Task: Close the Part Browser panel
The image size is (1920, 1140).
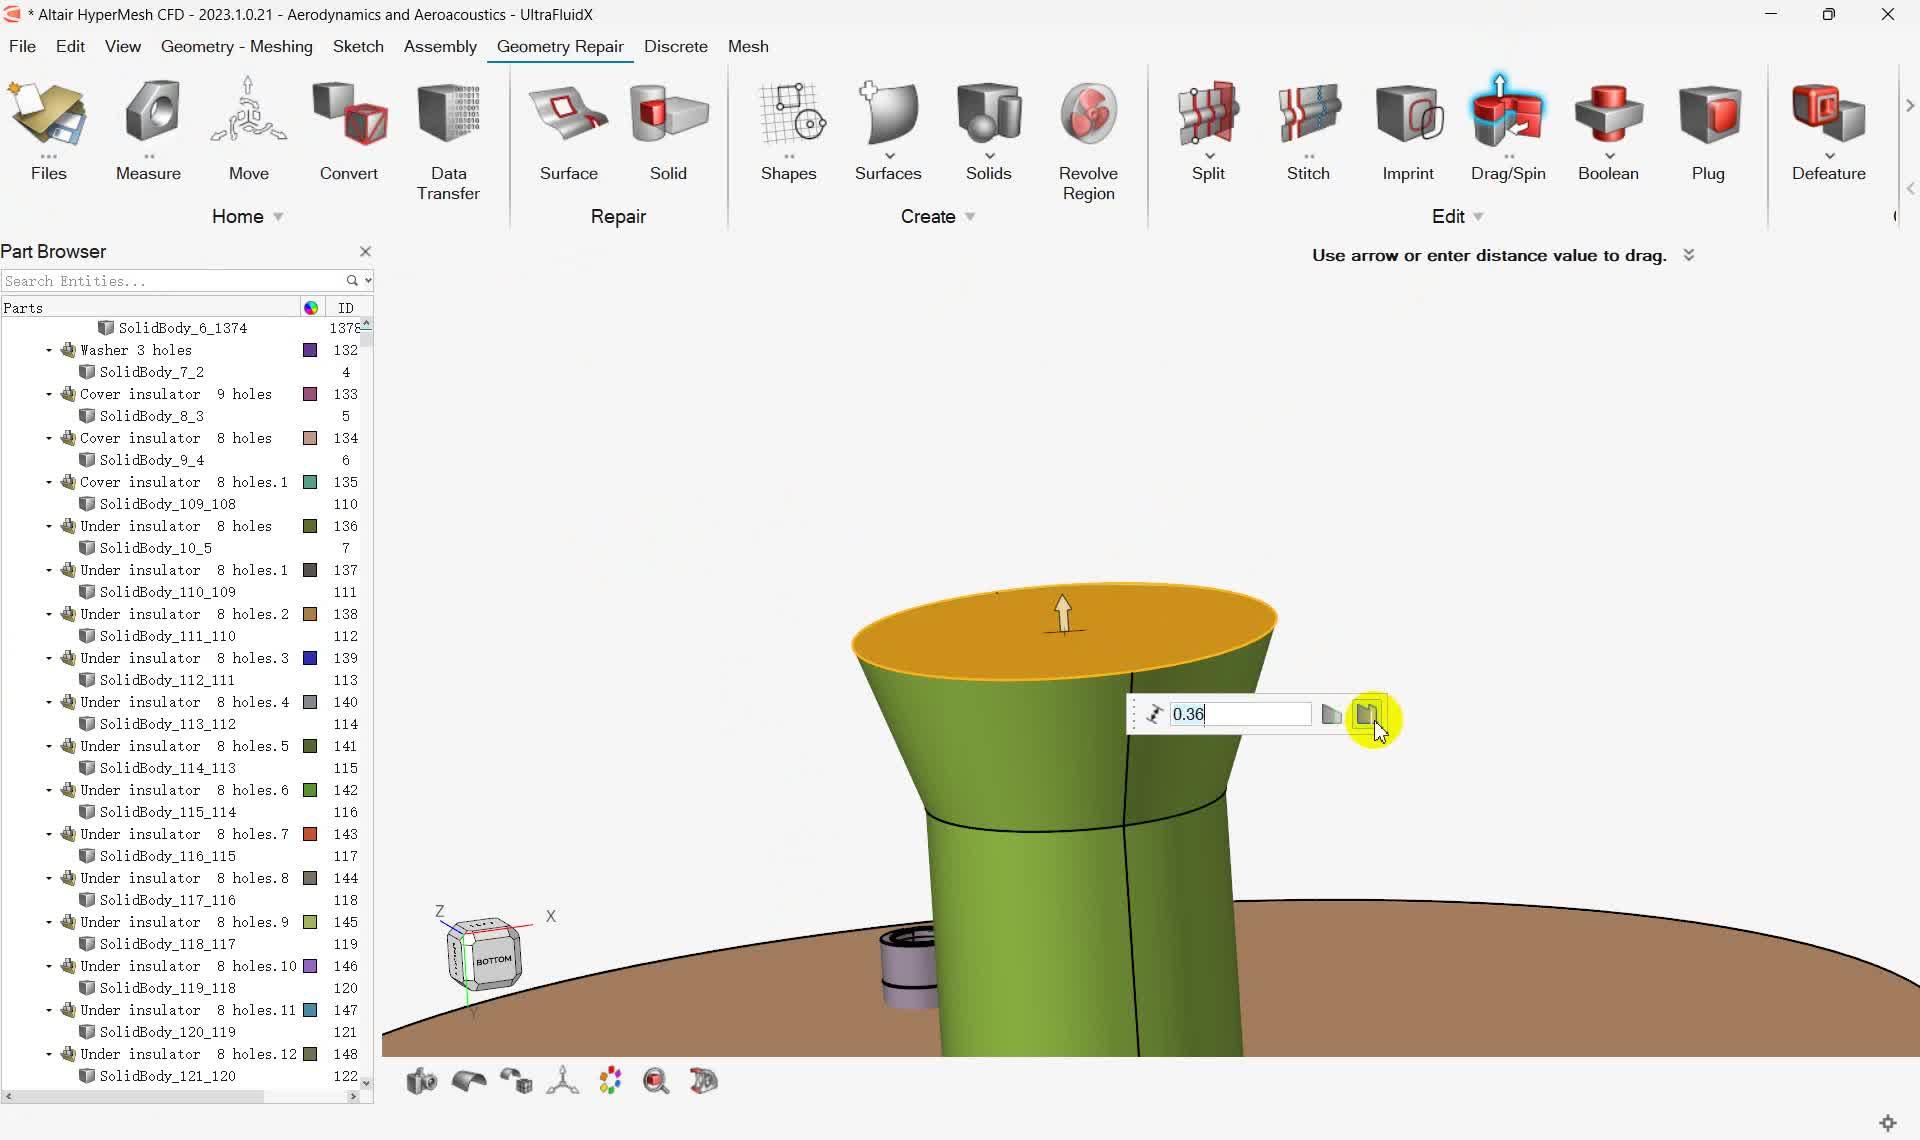Action: tap(365, 251)
